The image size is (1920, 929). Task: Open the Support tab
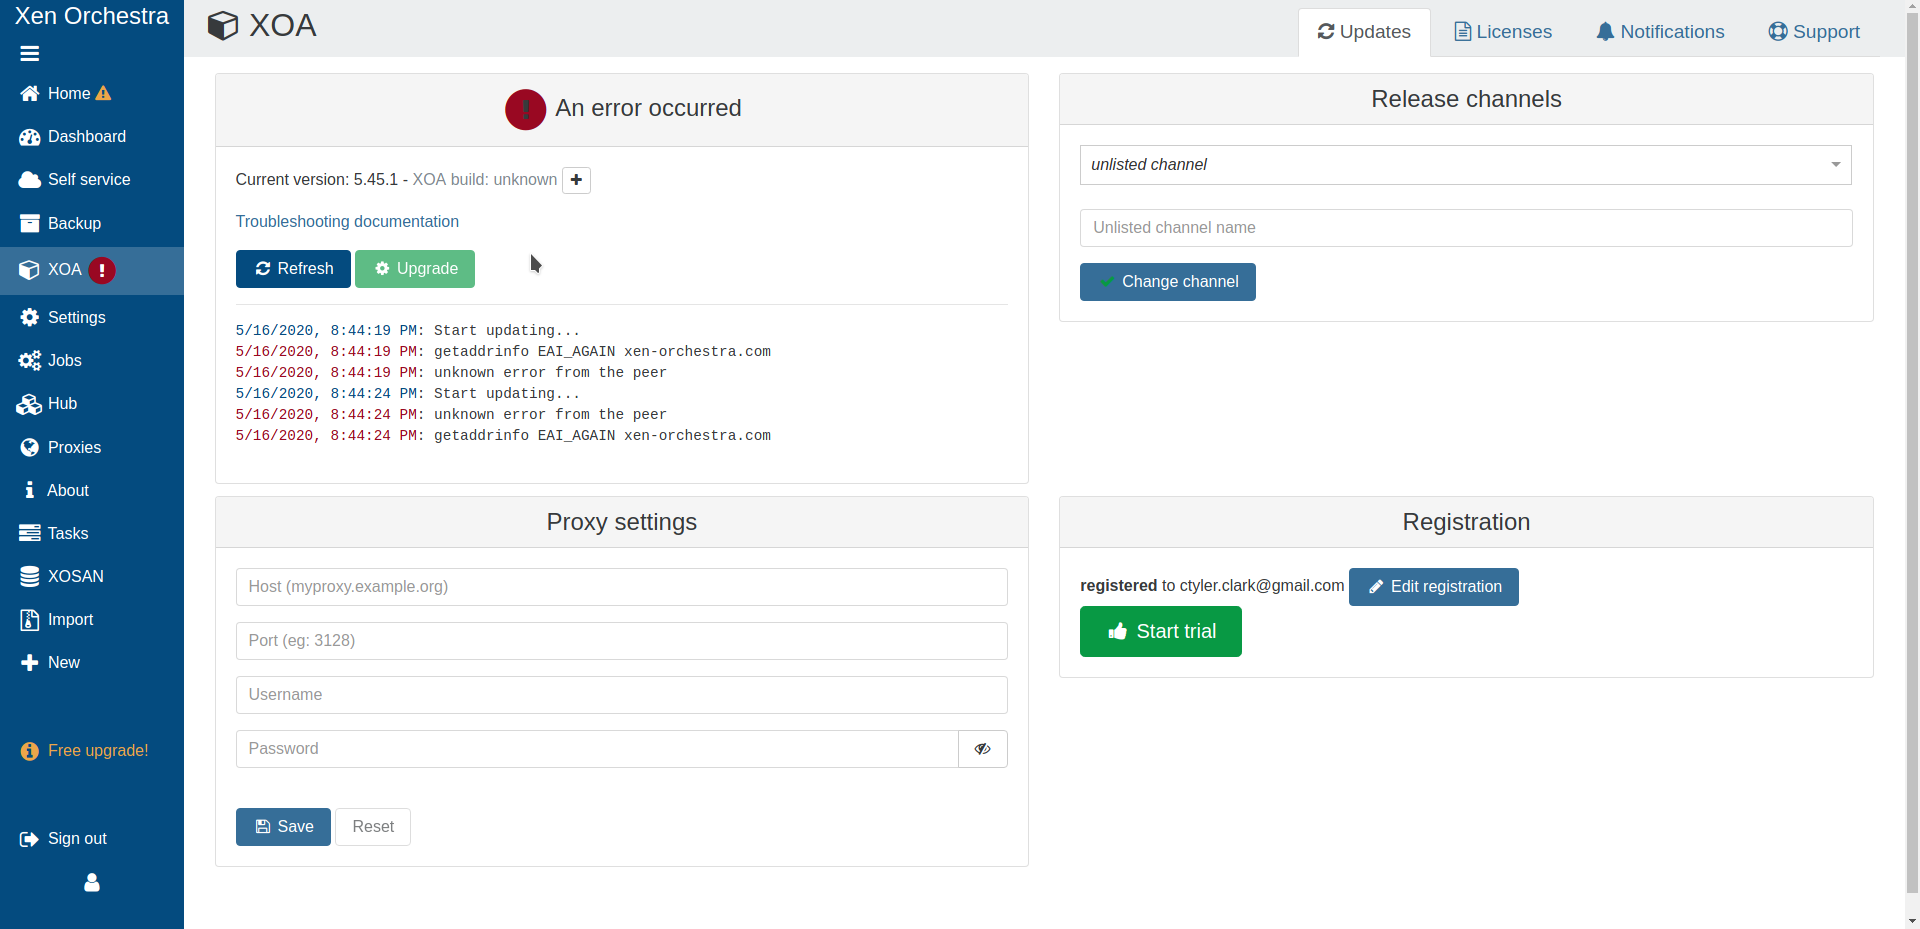coord(1814,32)
